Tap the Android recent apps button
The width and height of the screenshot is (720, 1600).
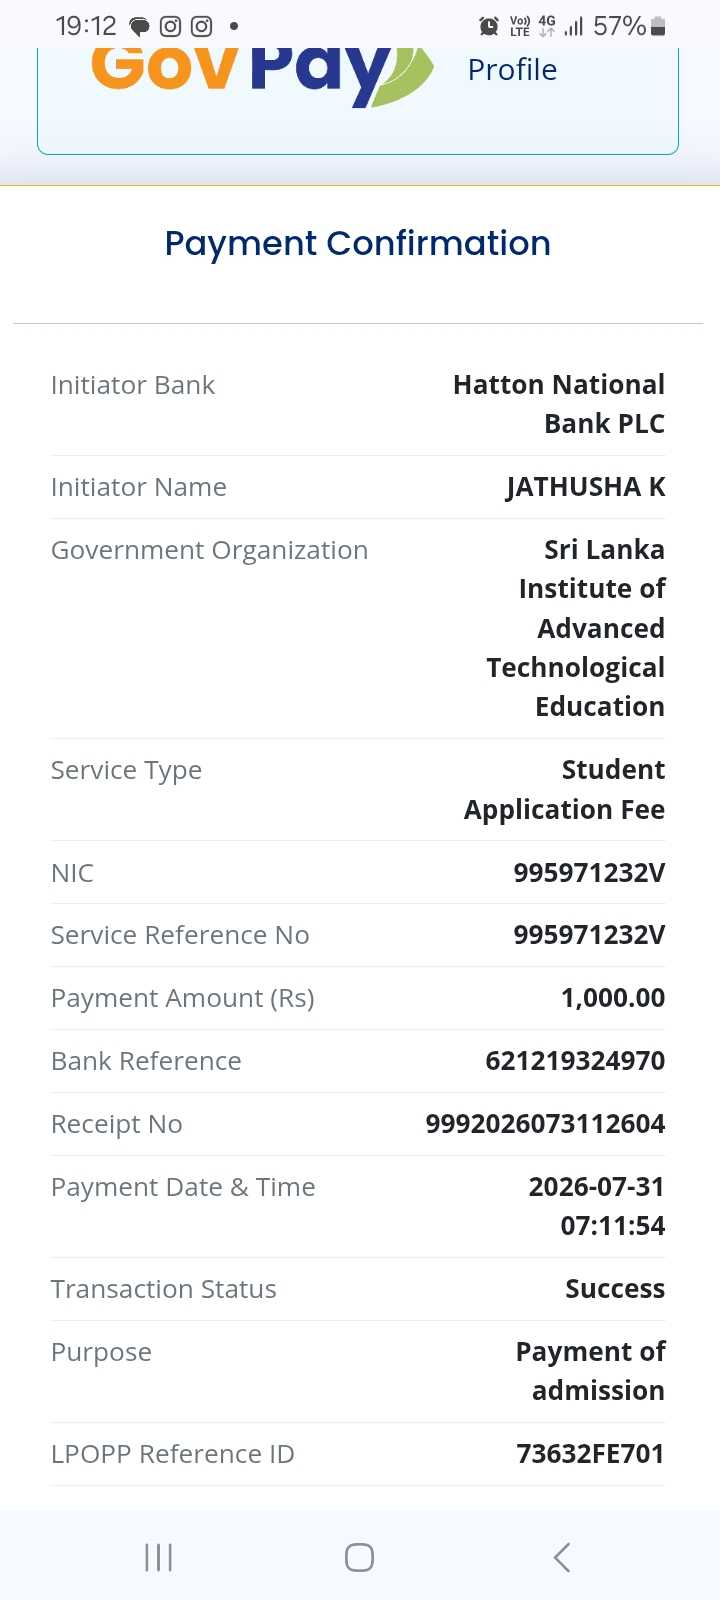pos(159,1557)
